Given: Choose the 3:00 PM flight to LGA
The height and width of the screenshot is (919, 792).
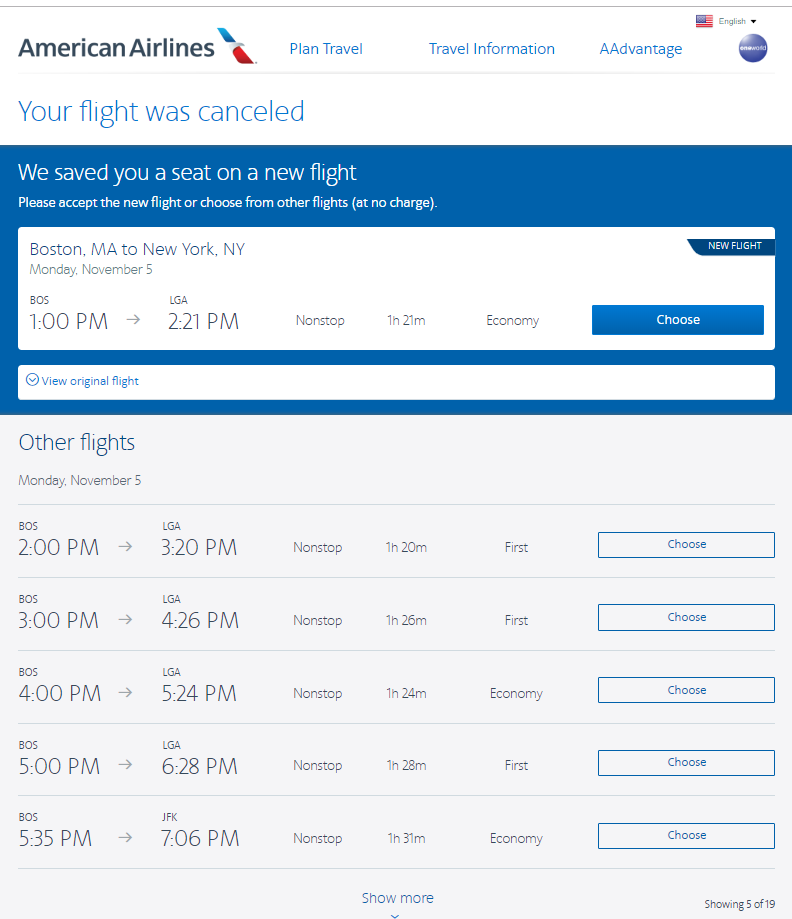Looking at the screenshot, I should click(686, 618).
